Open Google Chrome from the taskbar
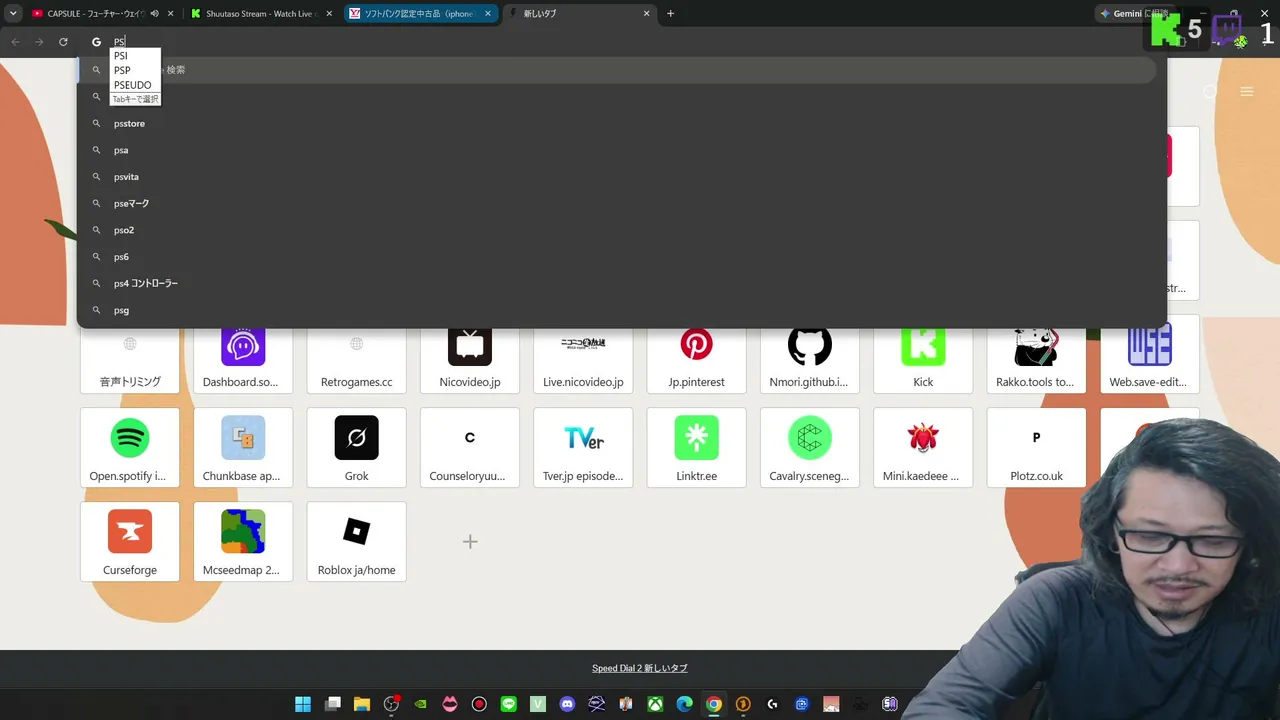The image size is (1280, 720). [x=713, y=704]
